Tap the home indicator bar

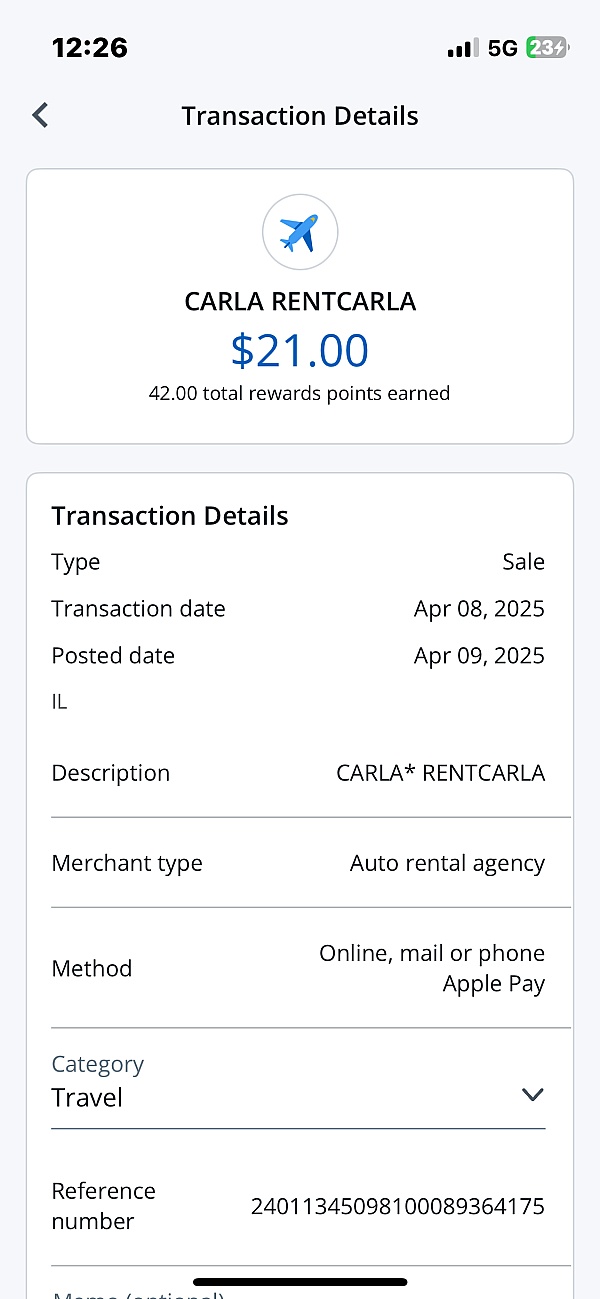pyautogui.click(x=300, y=1281)
